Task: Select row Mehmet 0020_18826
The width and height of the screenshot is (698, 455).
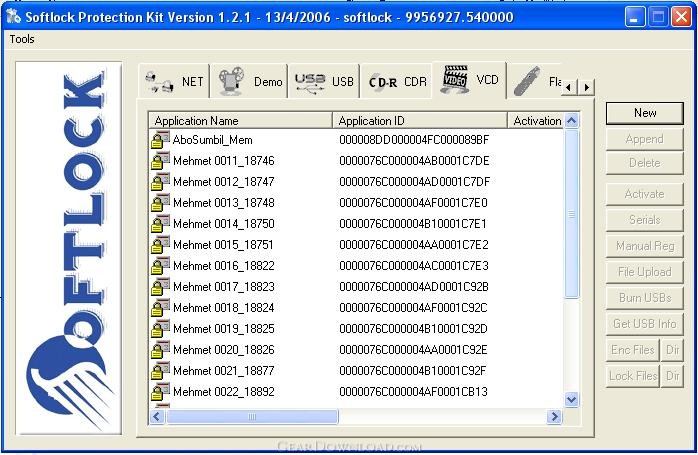Action: [357, 350]
